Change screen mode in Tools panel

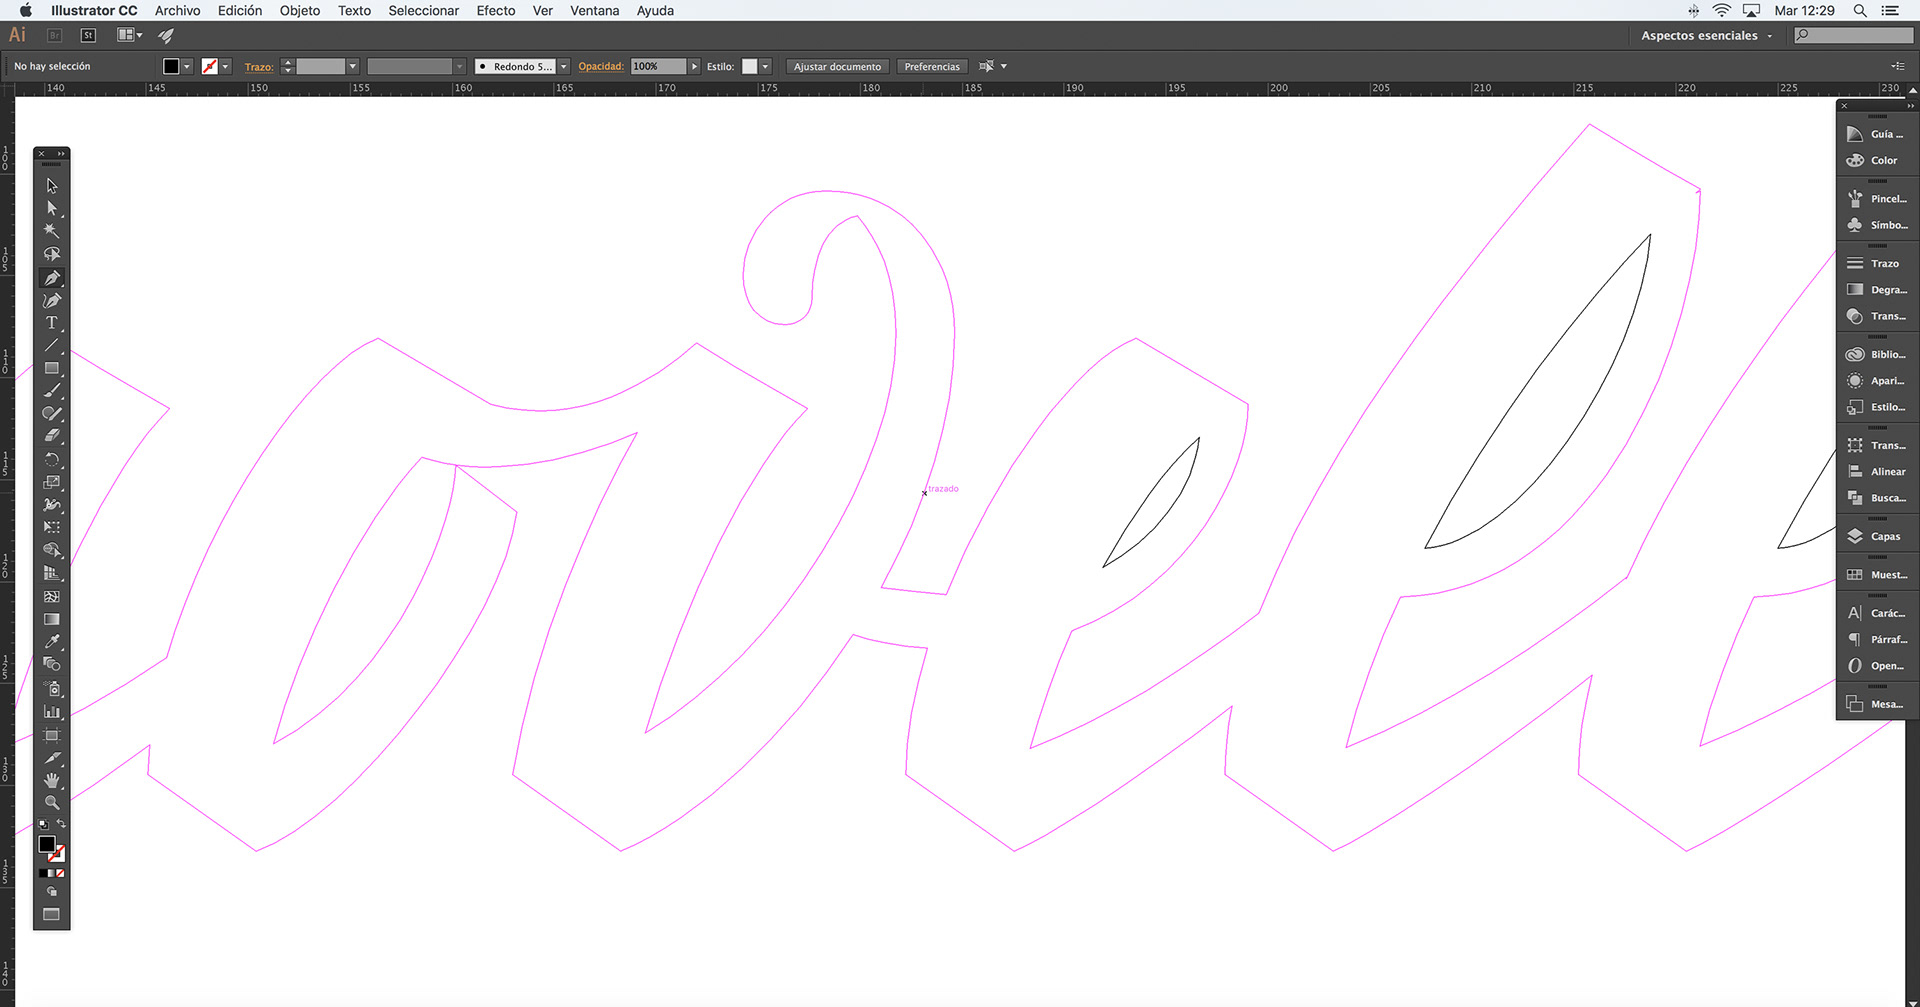pos(52,914)
